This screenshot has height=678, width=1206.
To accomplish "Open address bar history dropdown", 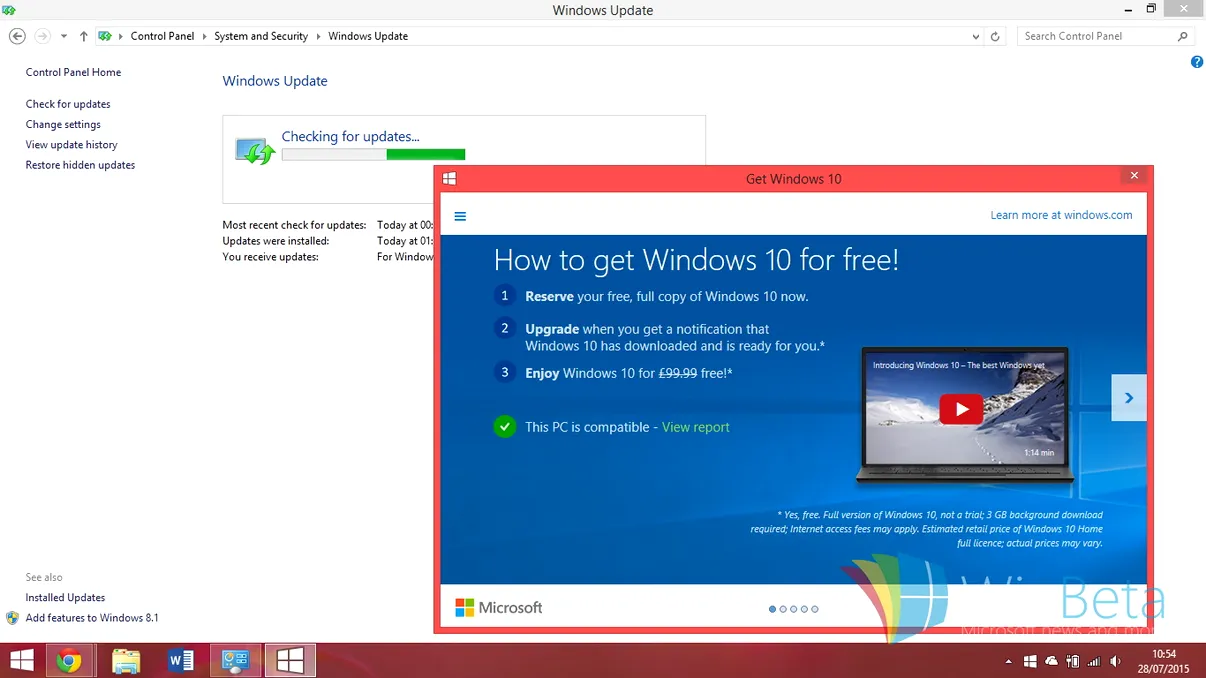I will (x=976, y=36).
